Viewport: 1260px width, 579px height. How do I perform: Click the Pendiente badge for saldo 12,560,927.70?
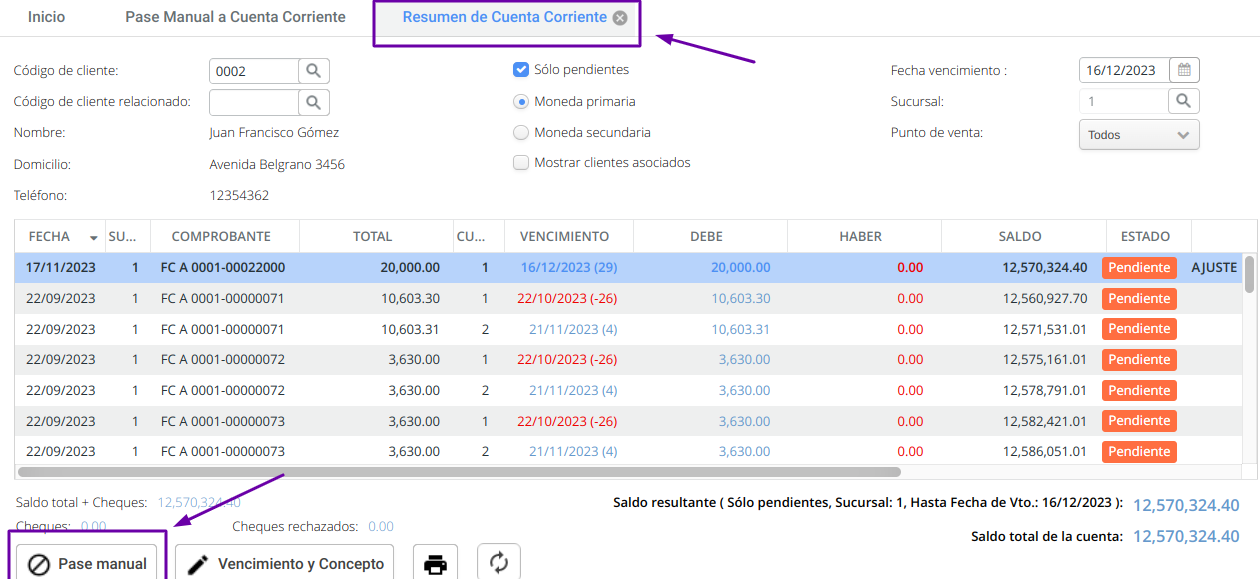tap(1139, 299)
